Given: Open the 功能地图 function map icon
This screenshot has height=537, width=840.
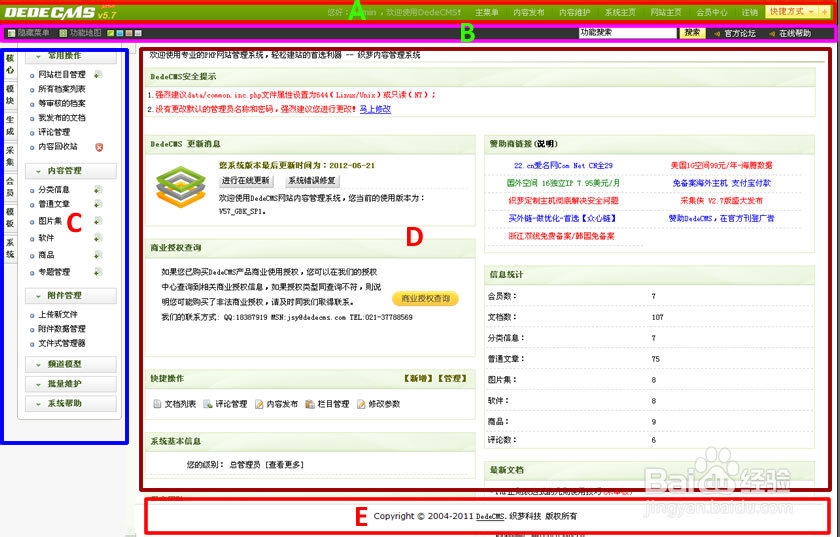Looking at the screenshot, I should click(x=63, y=33).
